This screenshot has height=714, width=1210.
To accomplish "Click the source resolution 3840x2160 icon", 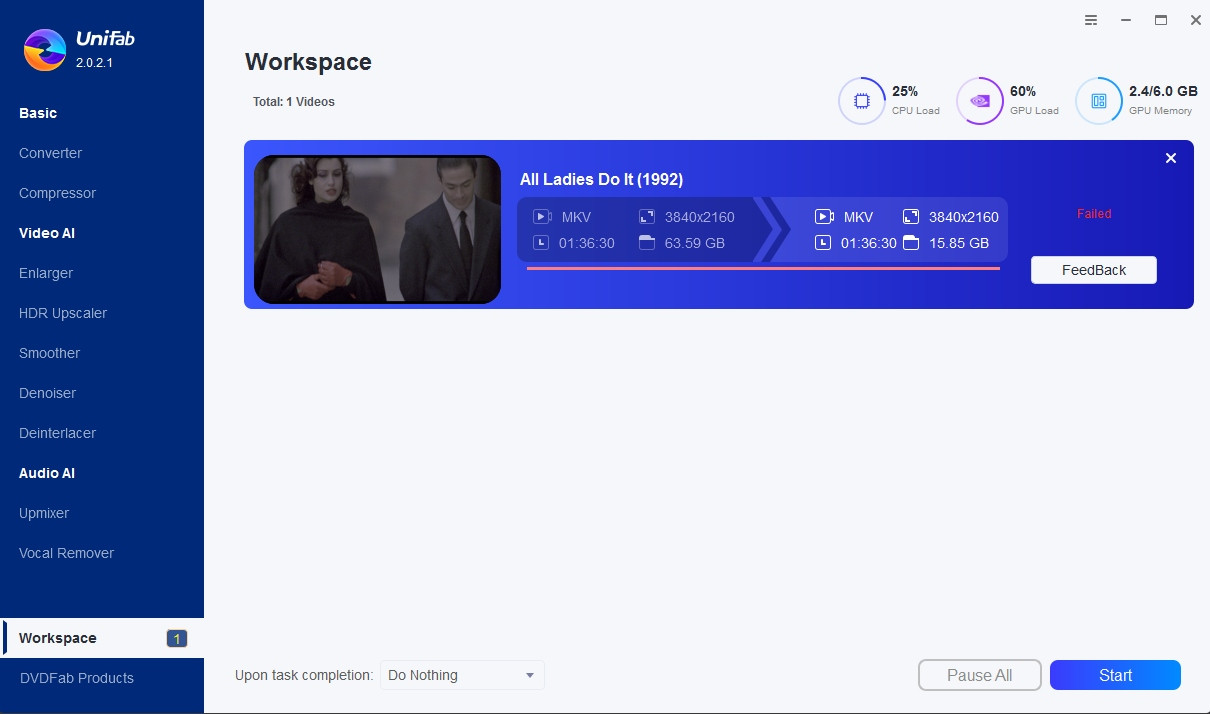I will (x=646, y=217).
